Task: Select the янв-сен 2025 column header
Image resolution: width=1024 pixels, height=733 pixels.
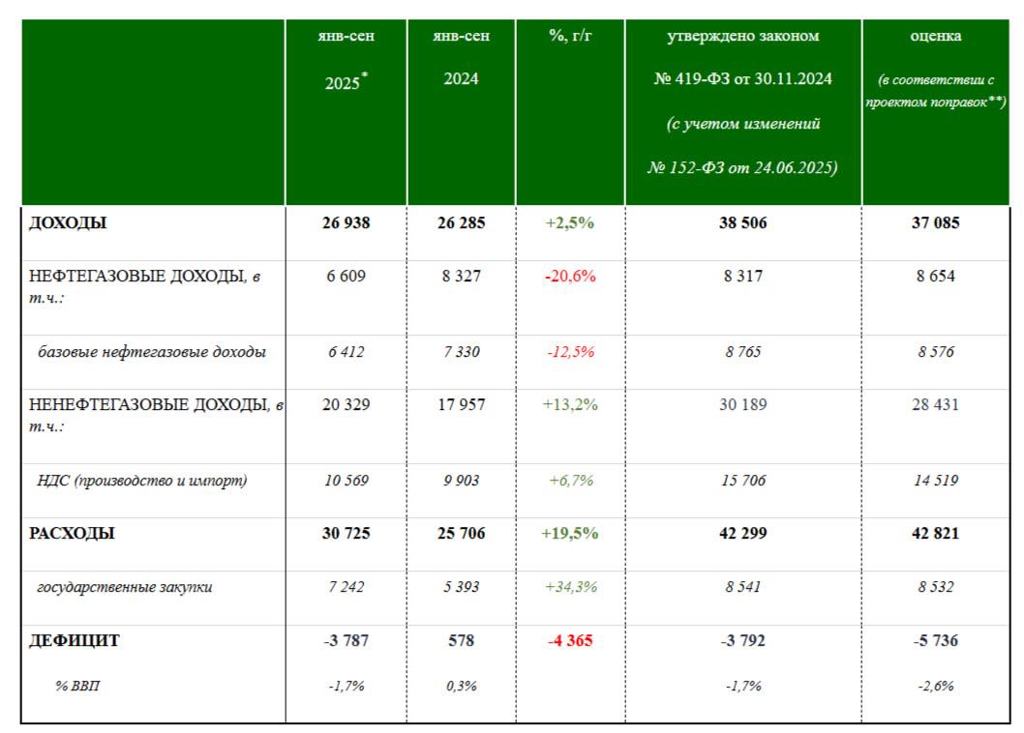Action: pyautogui.click(x=346, y=60)
